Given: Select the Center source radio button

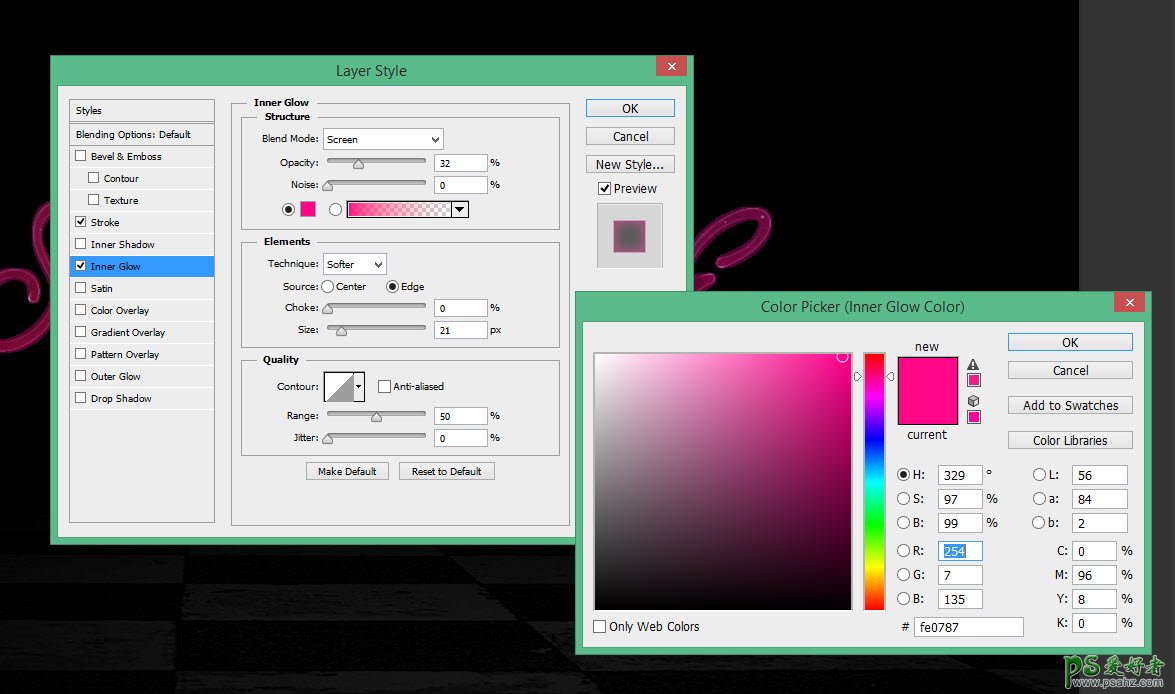Looking at the screenshot, I should click(x=327, y=286).
